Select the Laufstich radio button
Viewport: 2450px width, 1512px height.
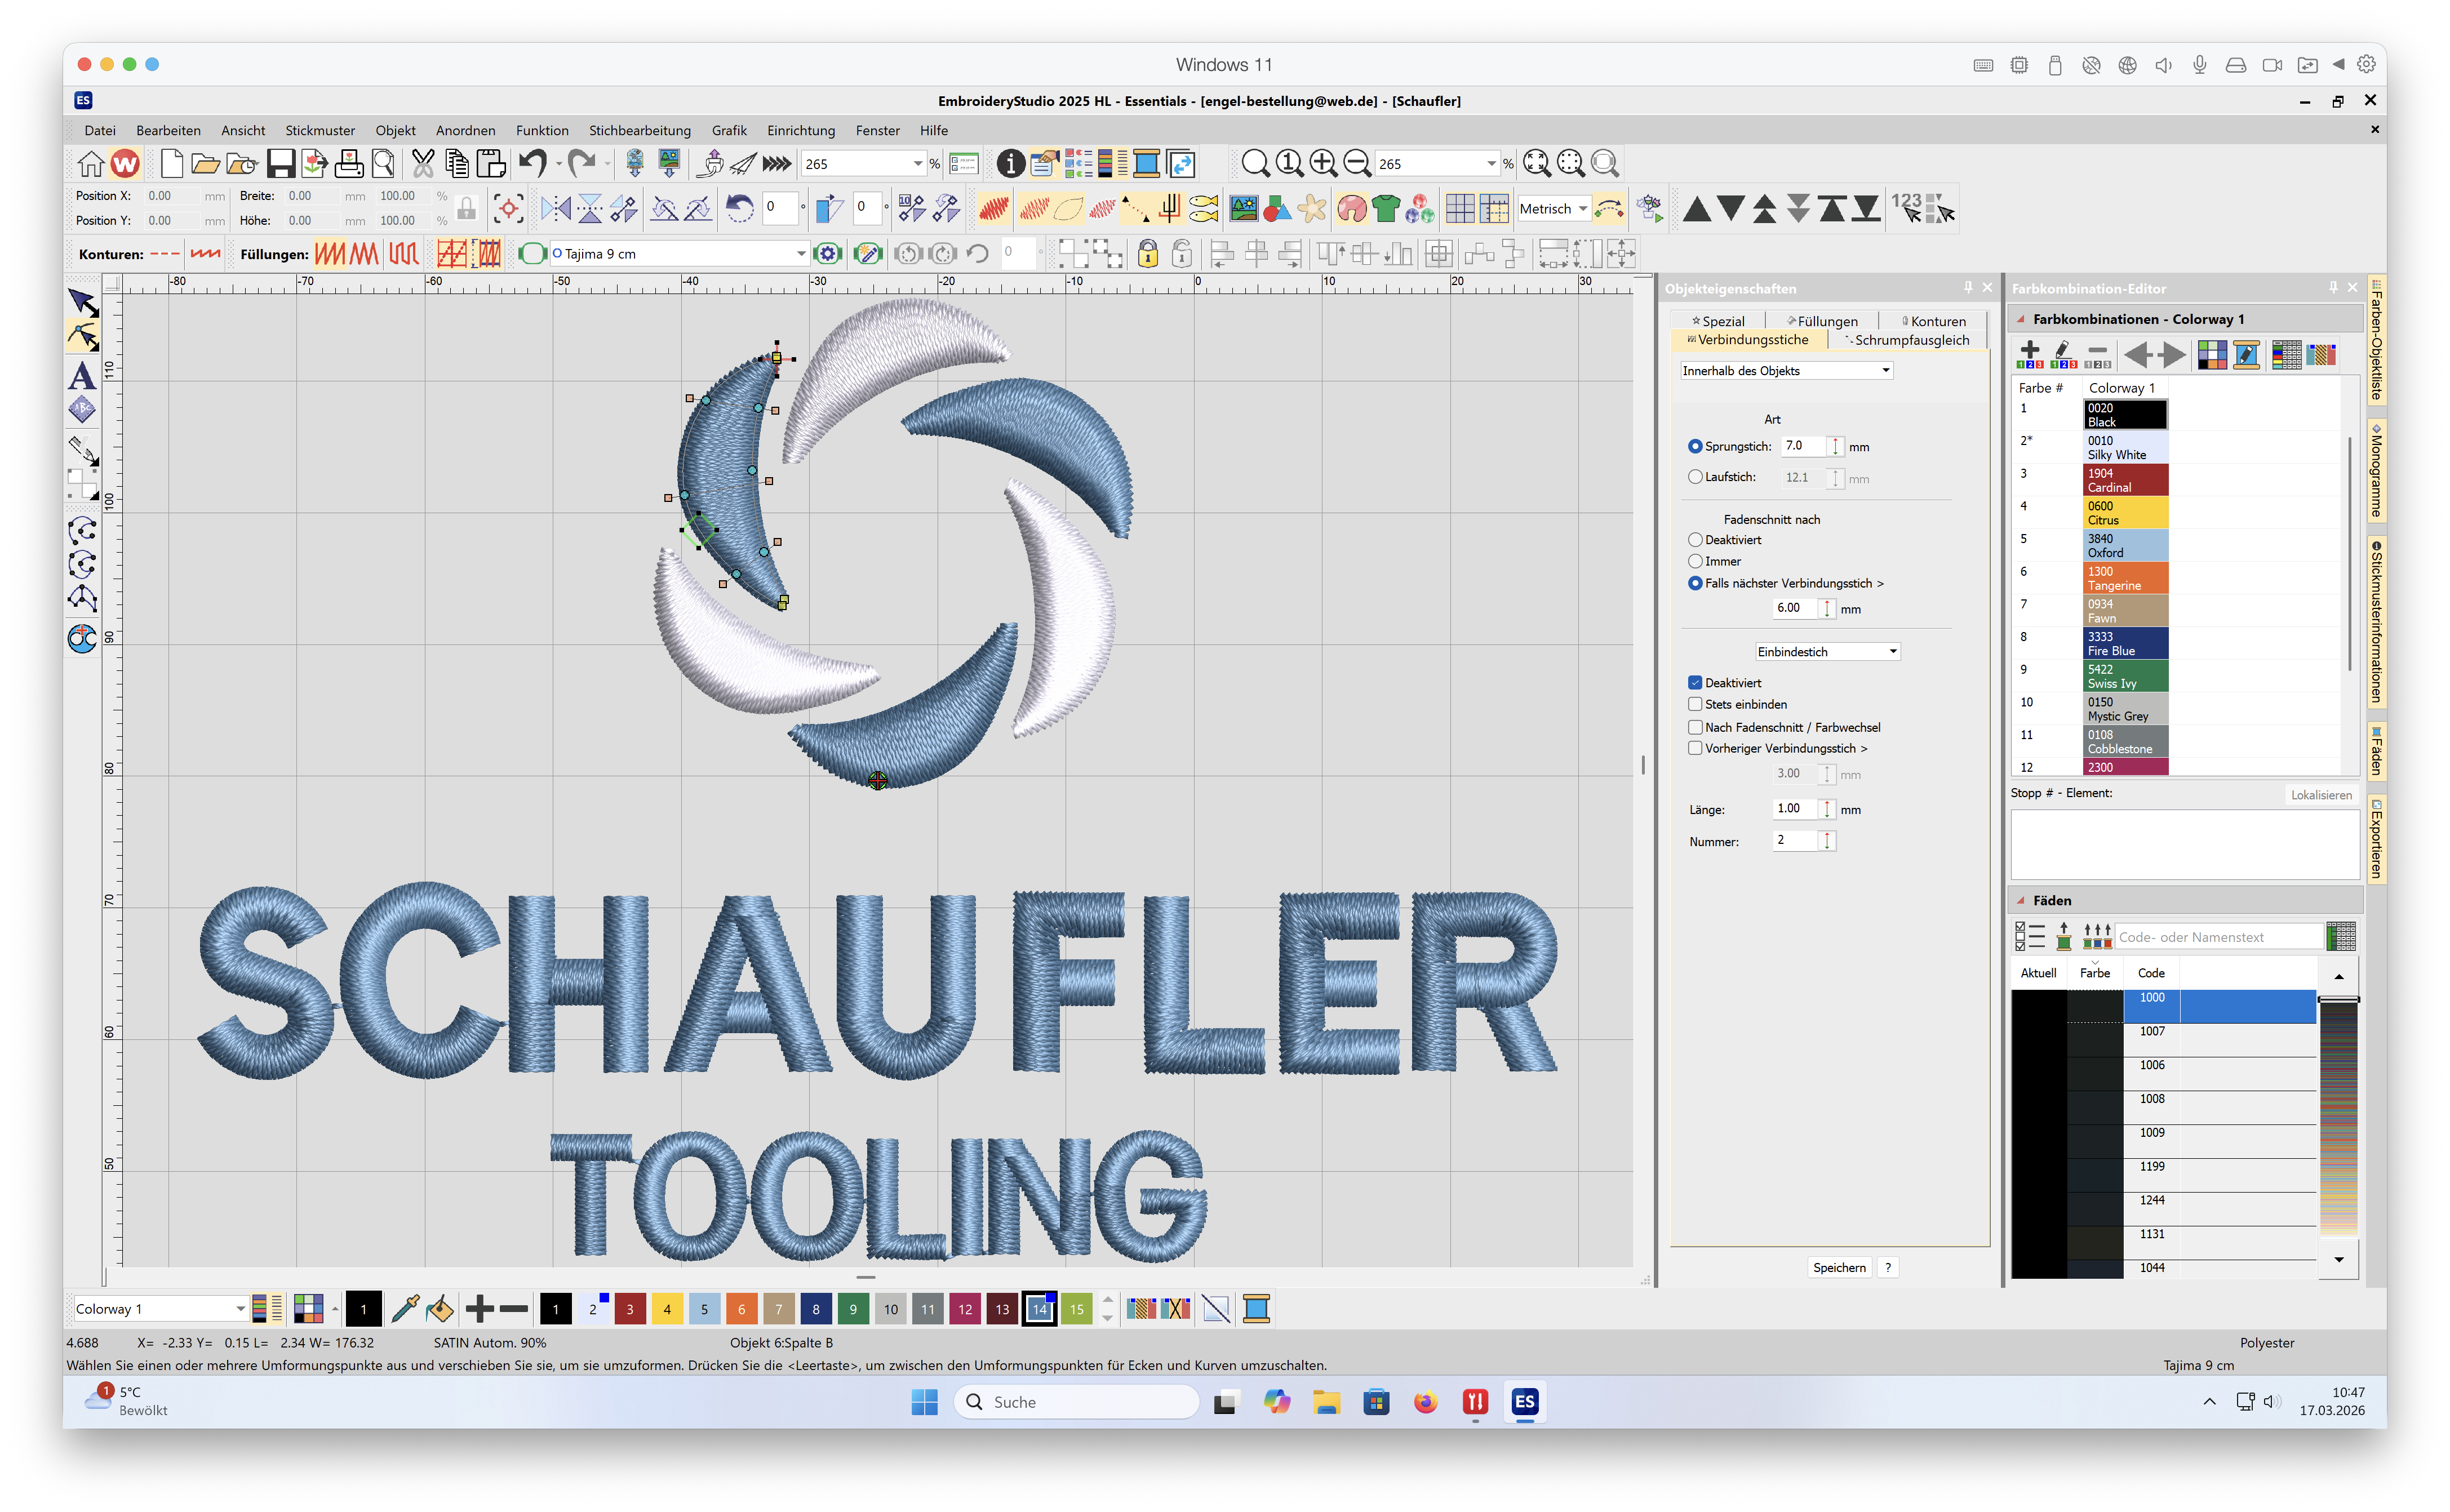tap(1695, 477)
